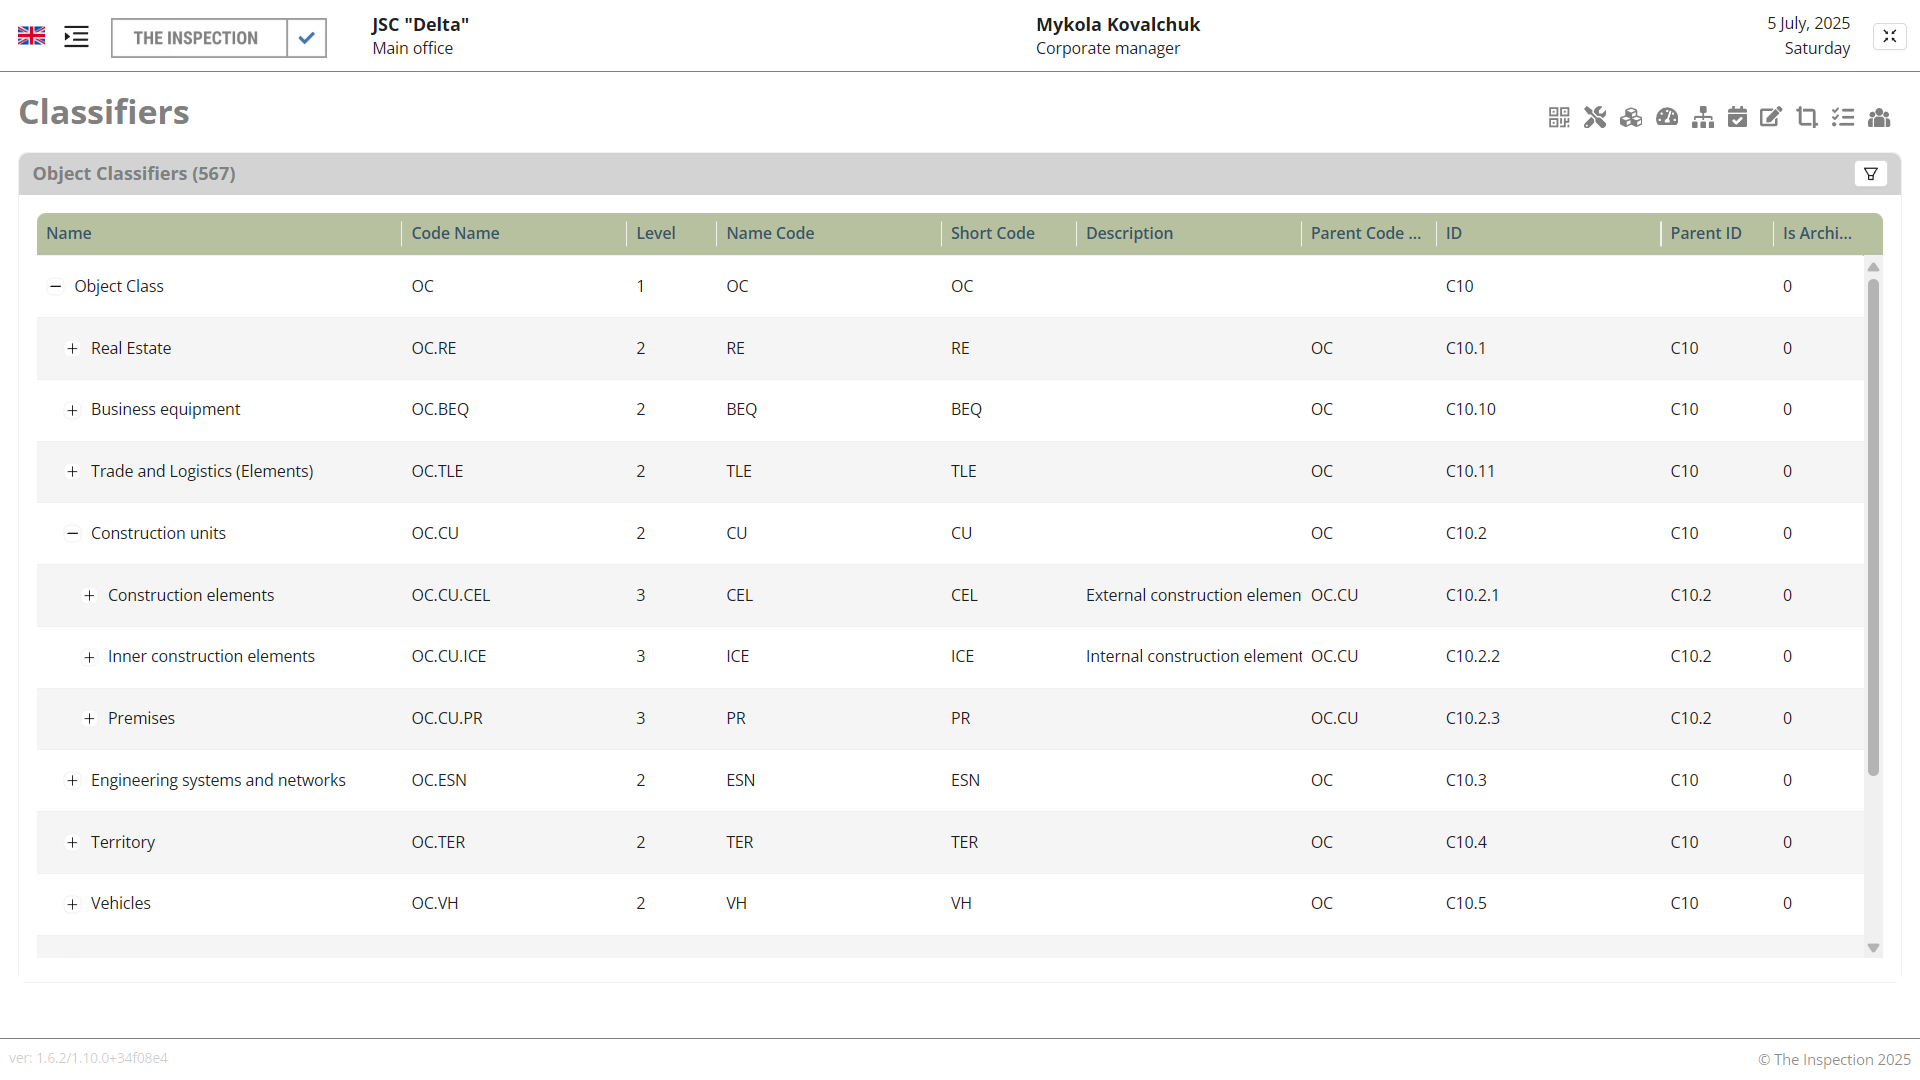Collapse the Construction units node
The image size is (1920, 1080).
coord(72,534)
